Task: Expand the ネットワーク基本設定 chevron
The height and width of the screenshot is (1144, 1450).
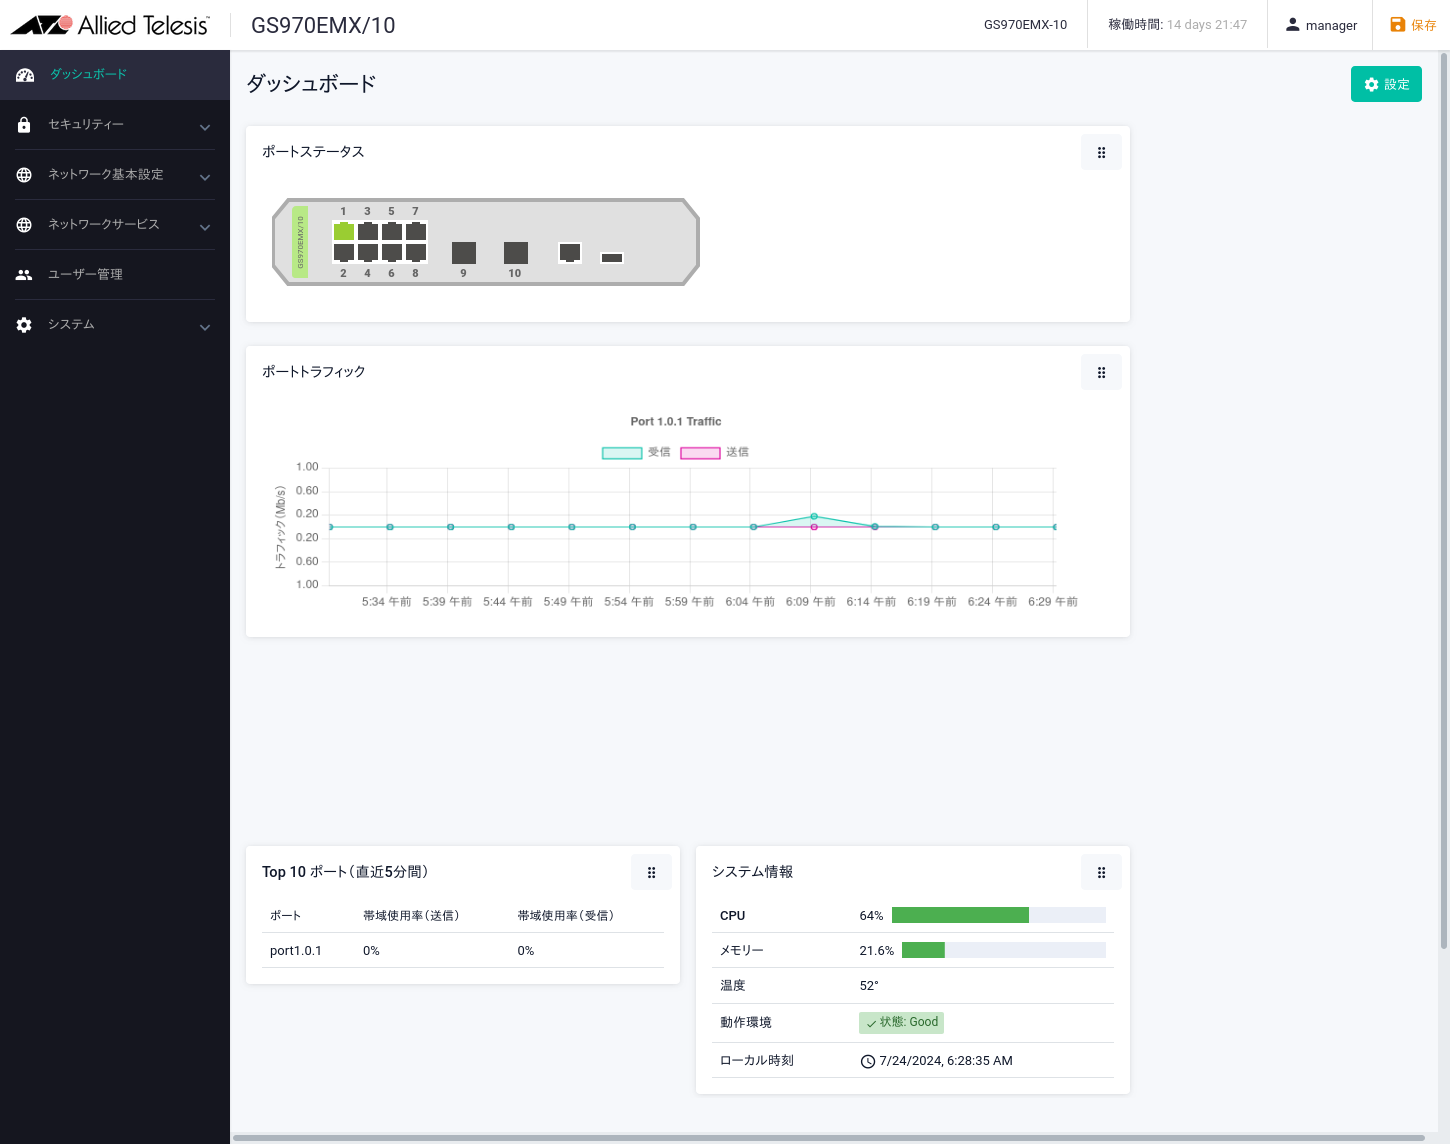Action: tap(205, 177)
